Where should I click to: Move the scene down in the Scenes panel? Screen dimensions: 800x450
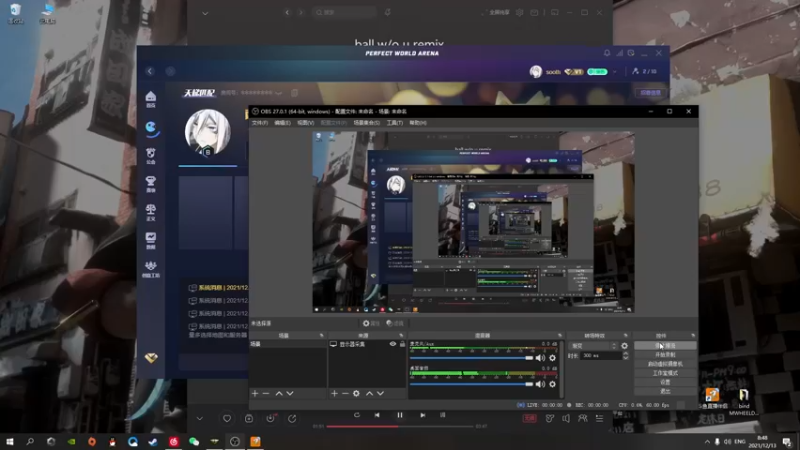[290, 393]
